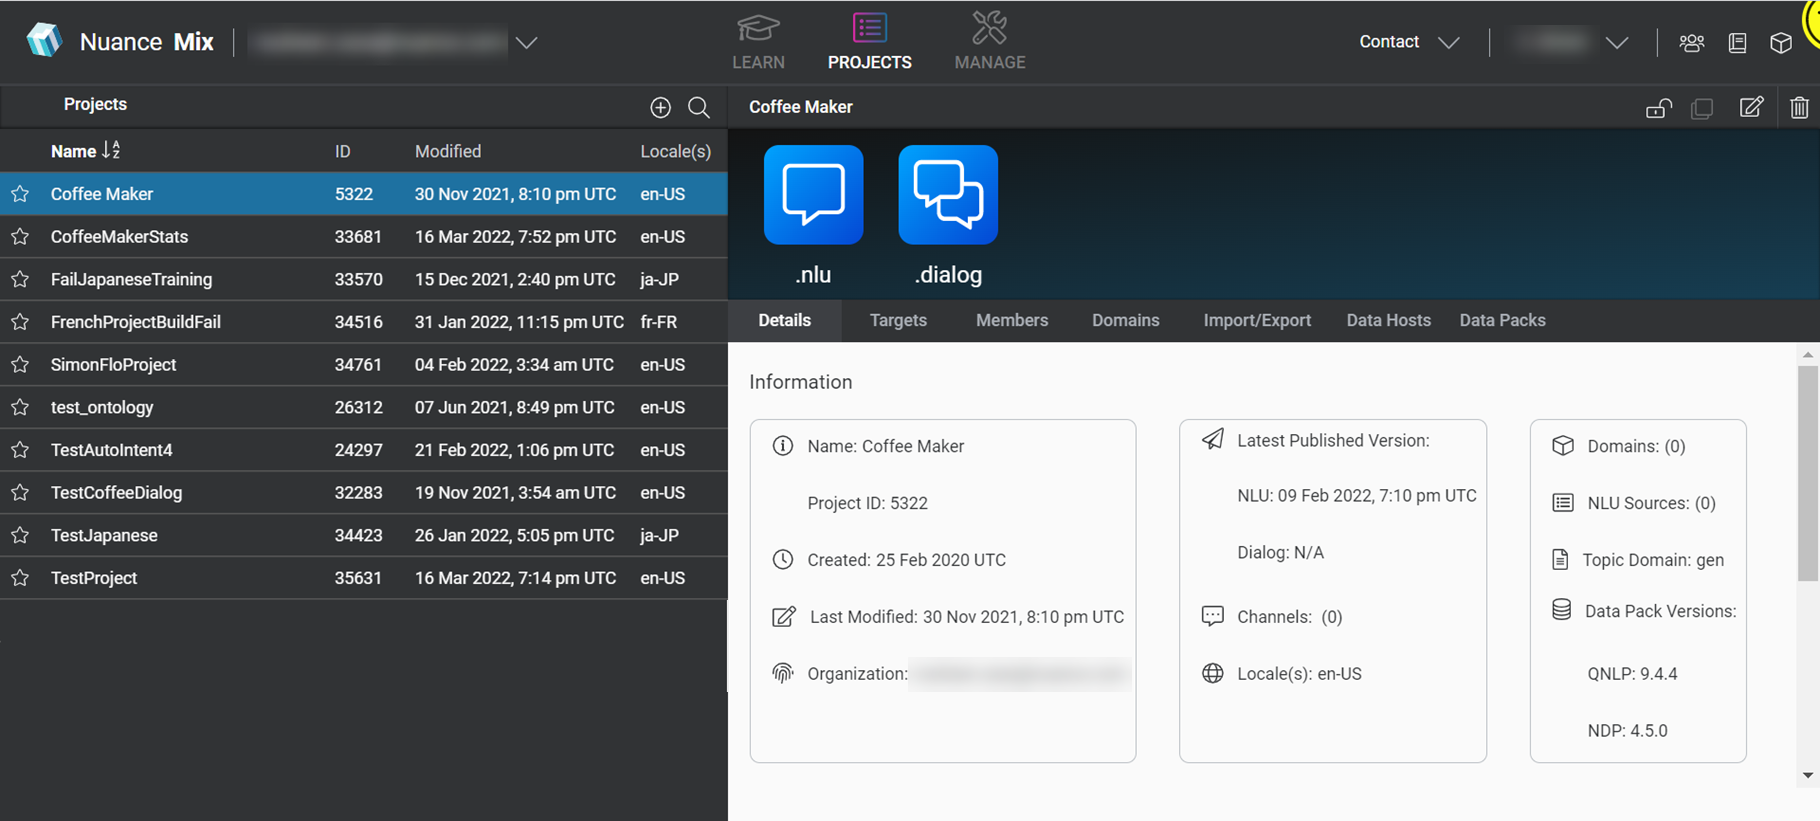Screen dimensions: 1820x821
Task: Click the users group icon
Action: point(1692,43)
